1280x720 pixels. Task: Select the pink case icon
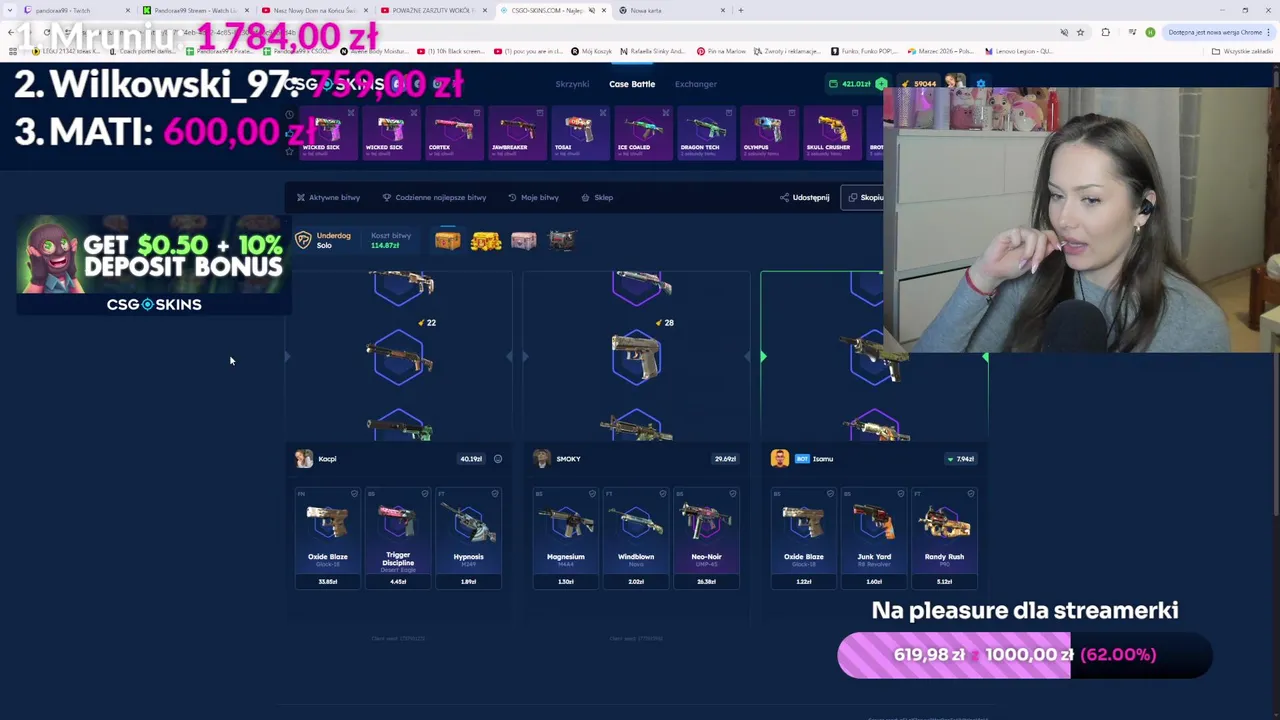coord(524,240)
